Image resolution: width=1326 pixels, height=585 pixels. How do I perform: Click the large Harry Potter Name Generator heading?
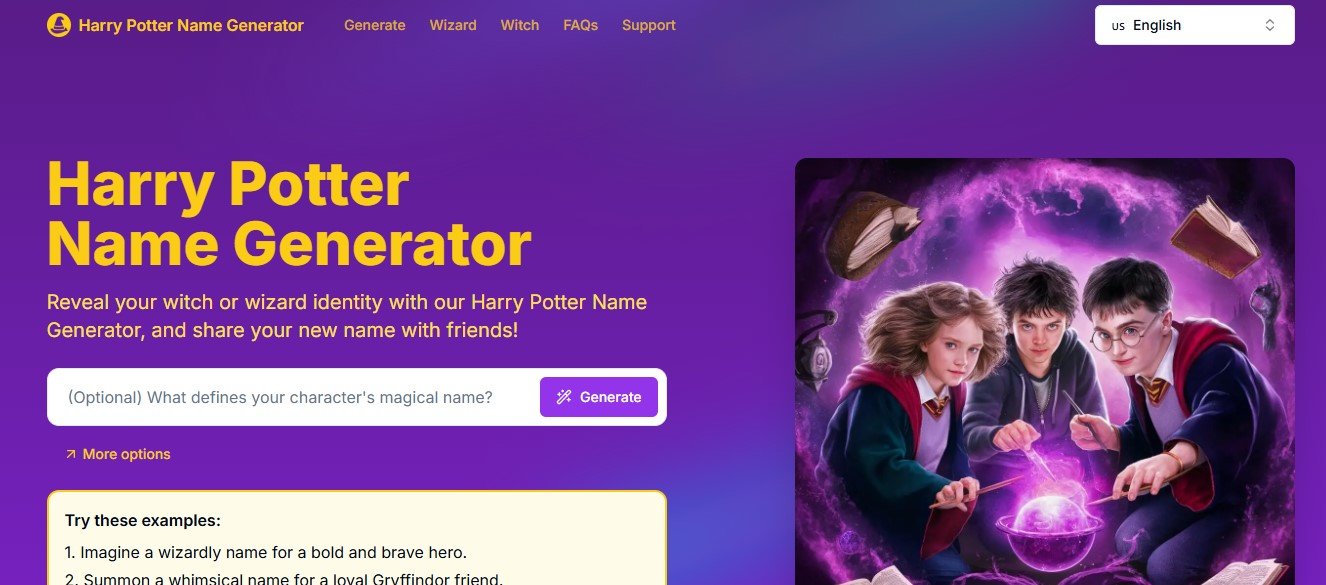tap(290, 213)
